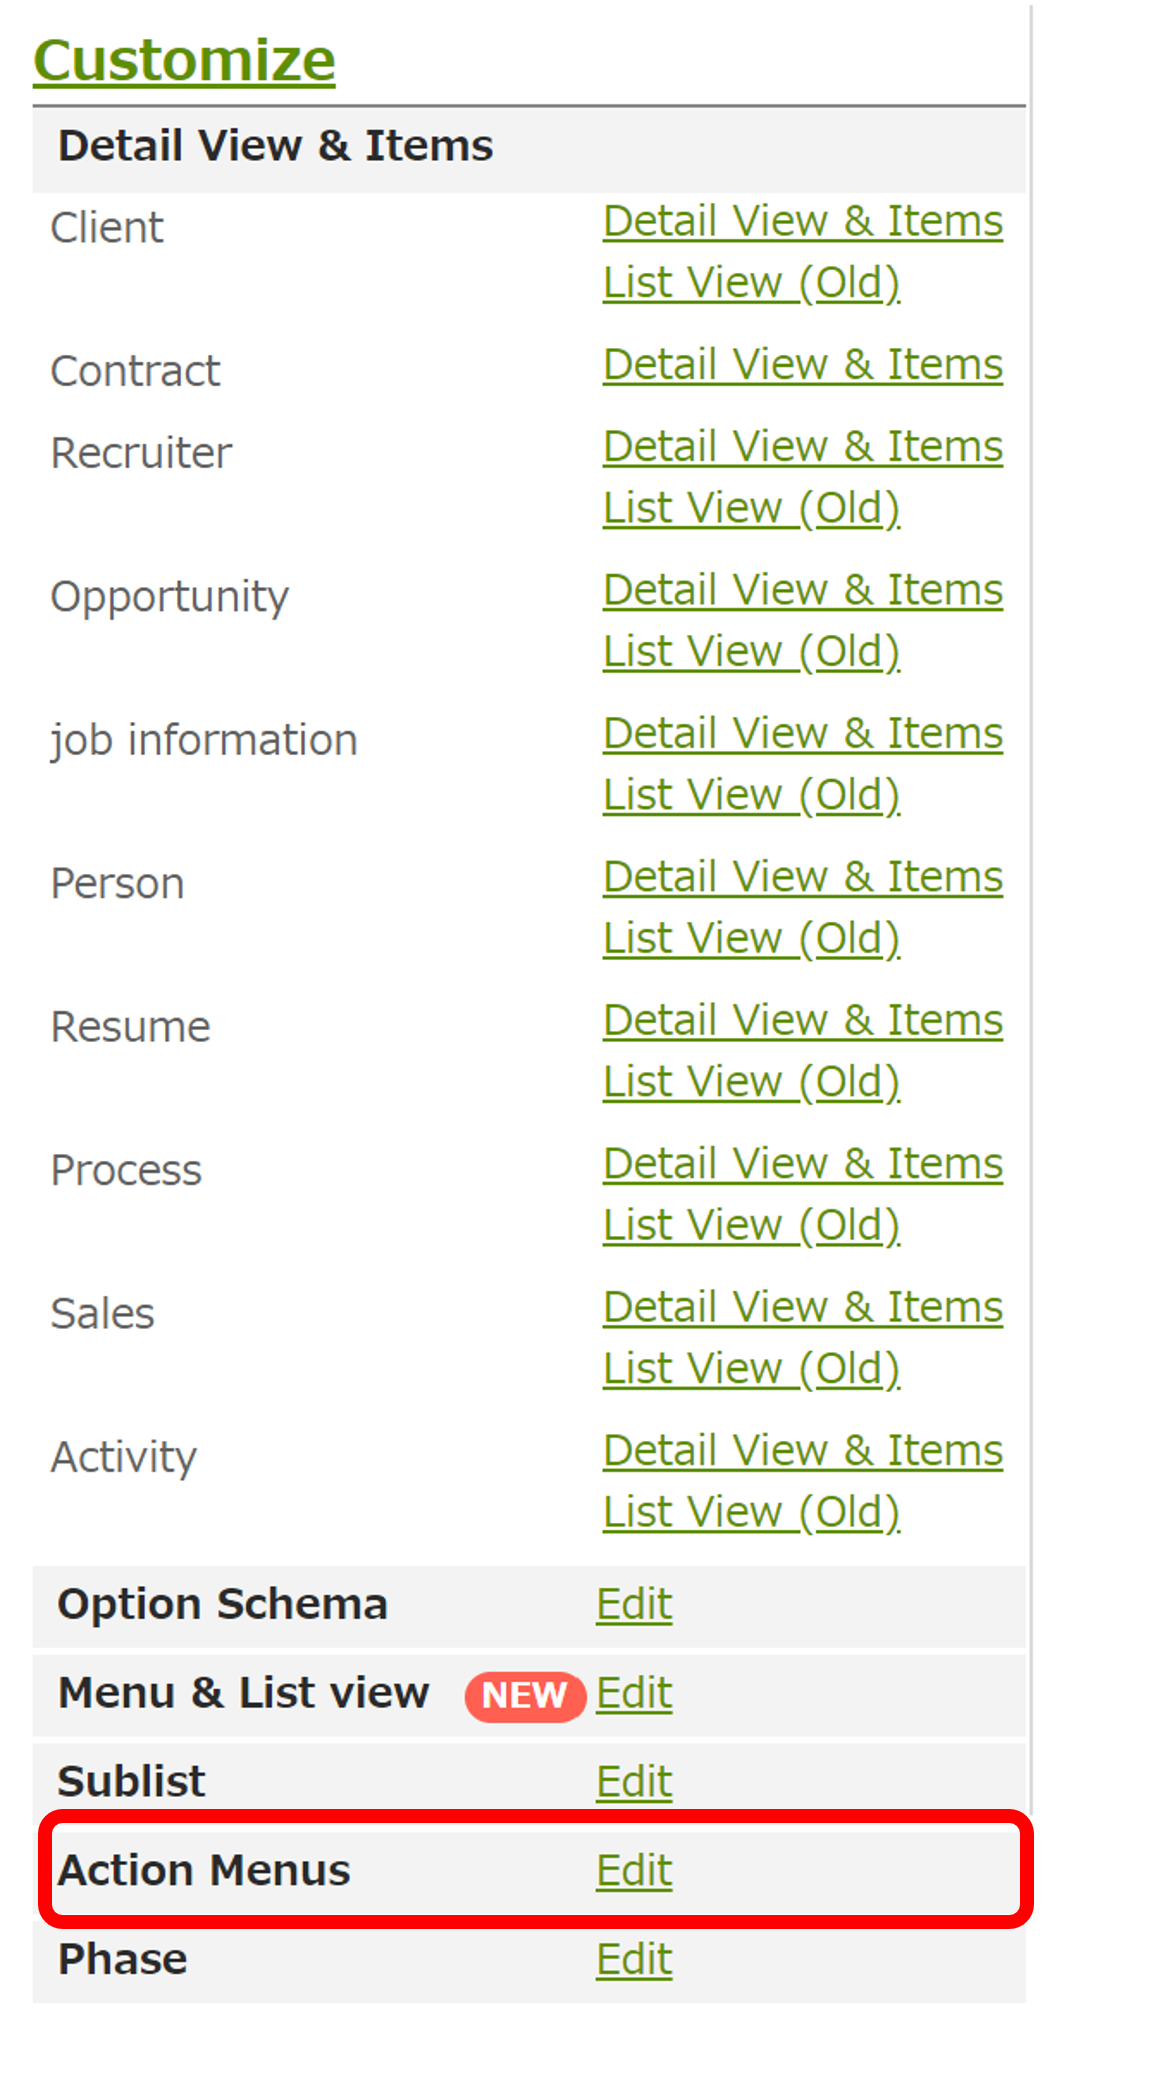
Task: Edit the Menu & List view
Action: 634,1694
